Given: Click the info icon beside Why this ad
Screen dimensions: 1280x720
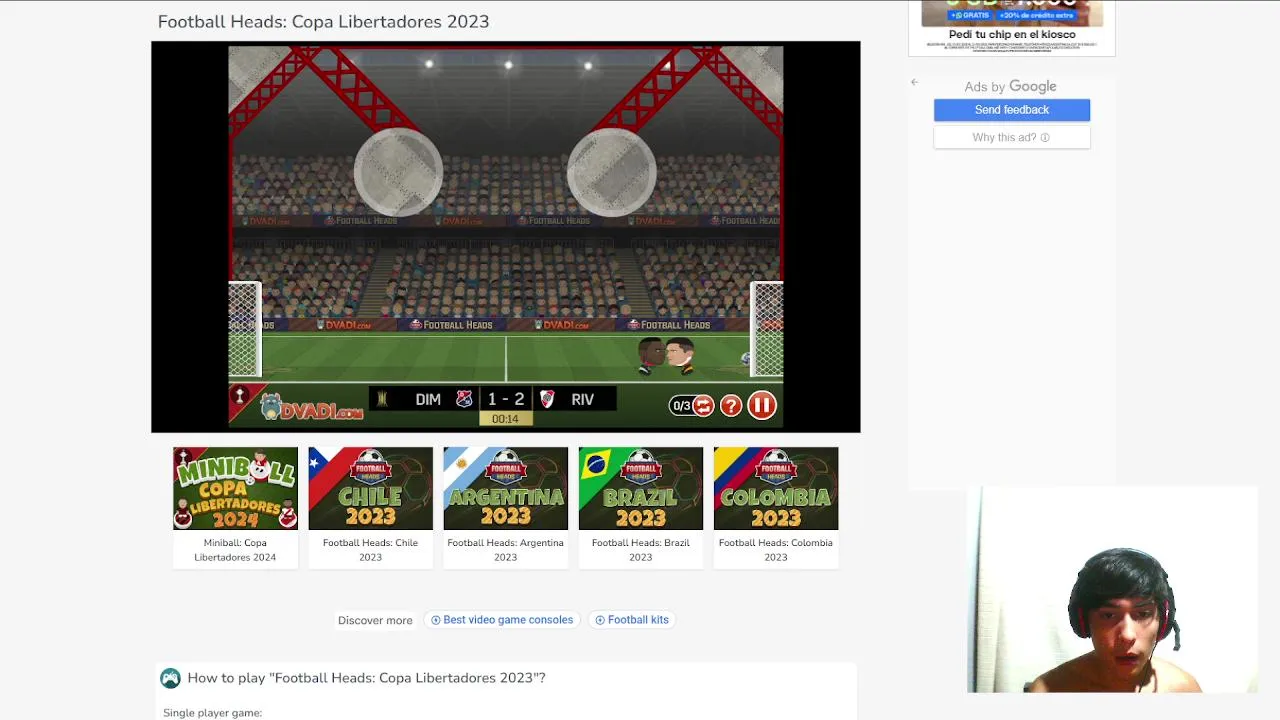Looking at the screenshot, I should click(1045, 138).
